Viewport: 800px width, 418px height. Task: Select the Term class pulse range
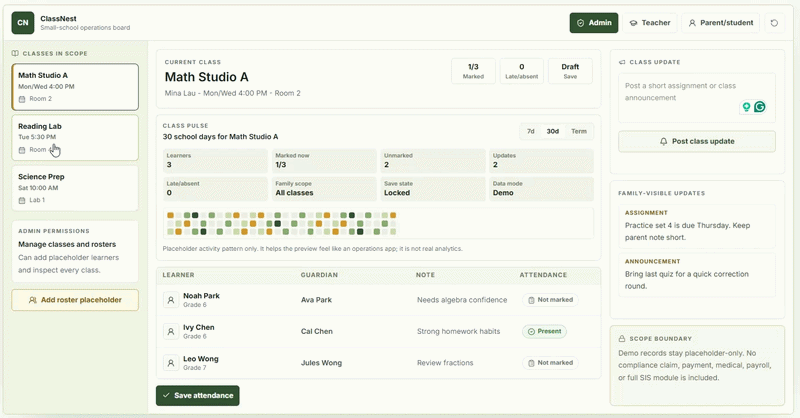[579, 131]
